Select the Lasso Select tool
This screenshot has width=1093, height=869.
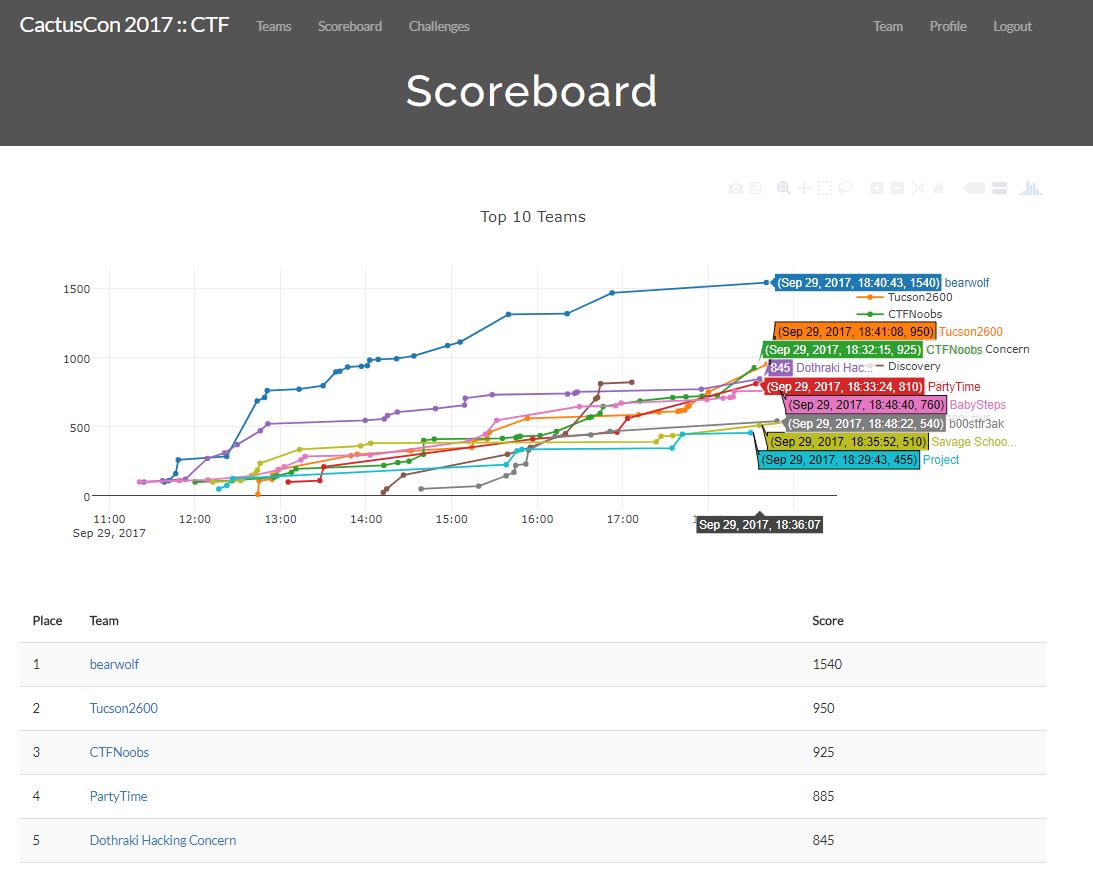coord(846,187)
